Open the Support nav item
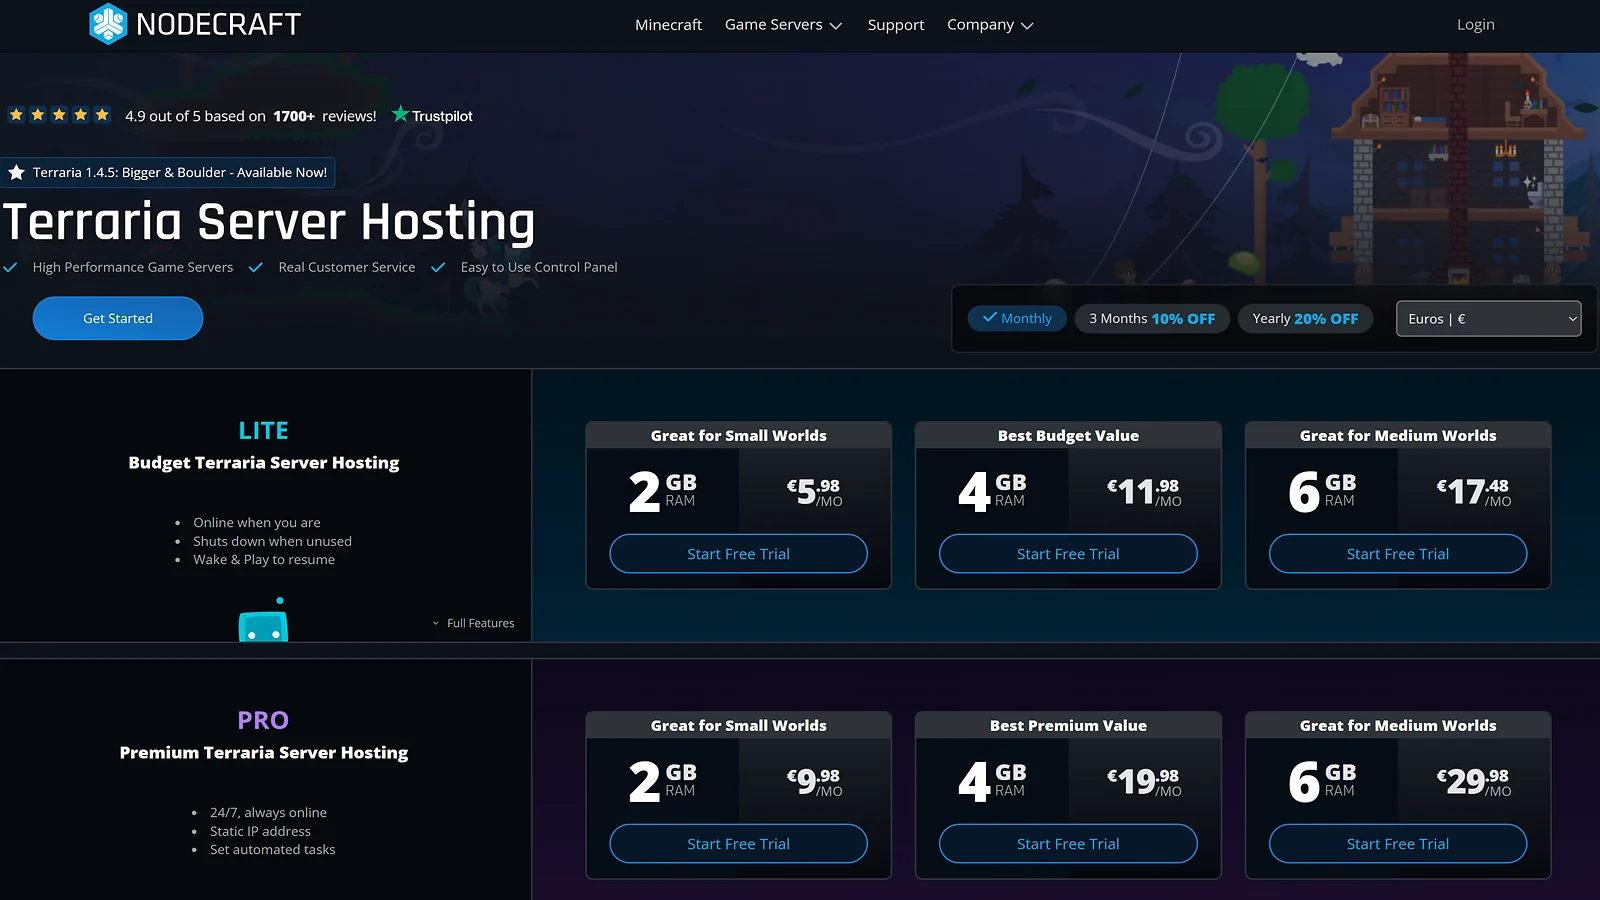The height and width of the screenshot is (900, 1600). (x=896, y=24)
